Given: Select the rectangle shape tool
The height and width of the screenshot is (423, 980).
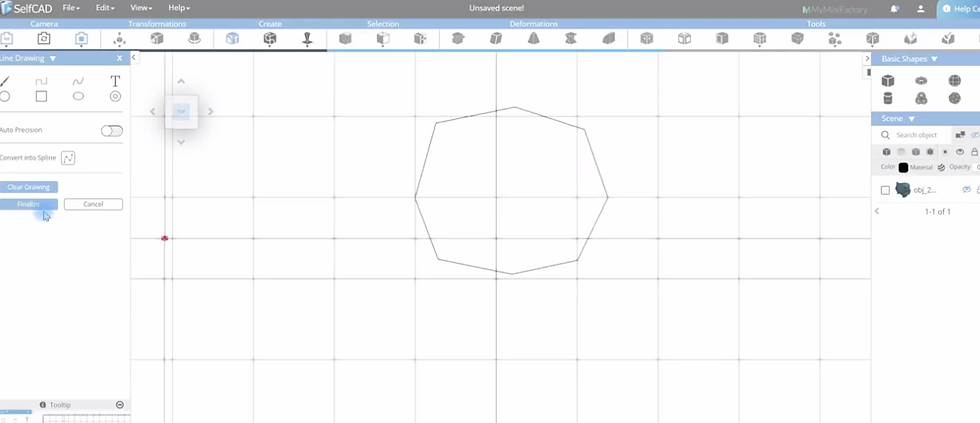Looking at the screenshot, I should pyautogui.click(x=41, y=96).
